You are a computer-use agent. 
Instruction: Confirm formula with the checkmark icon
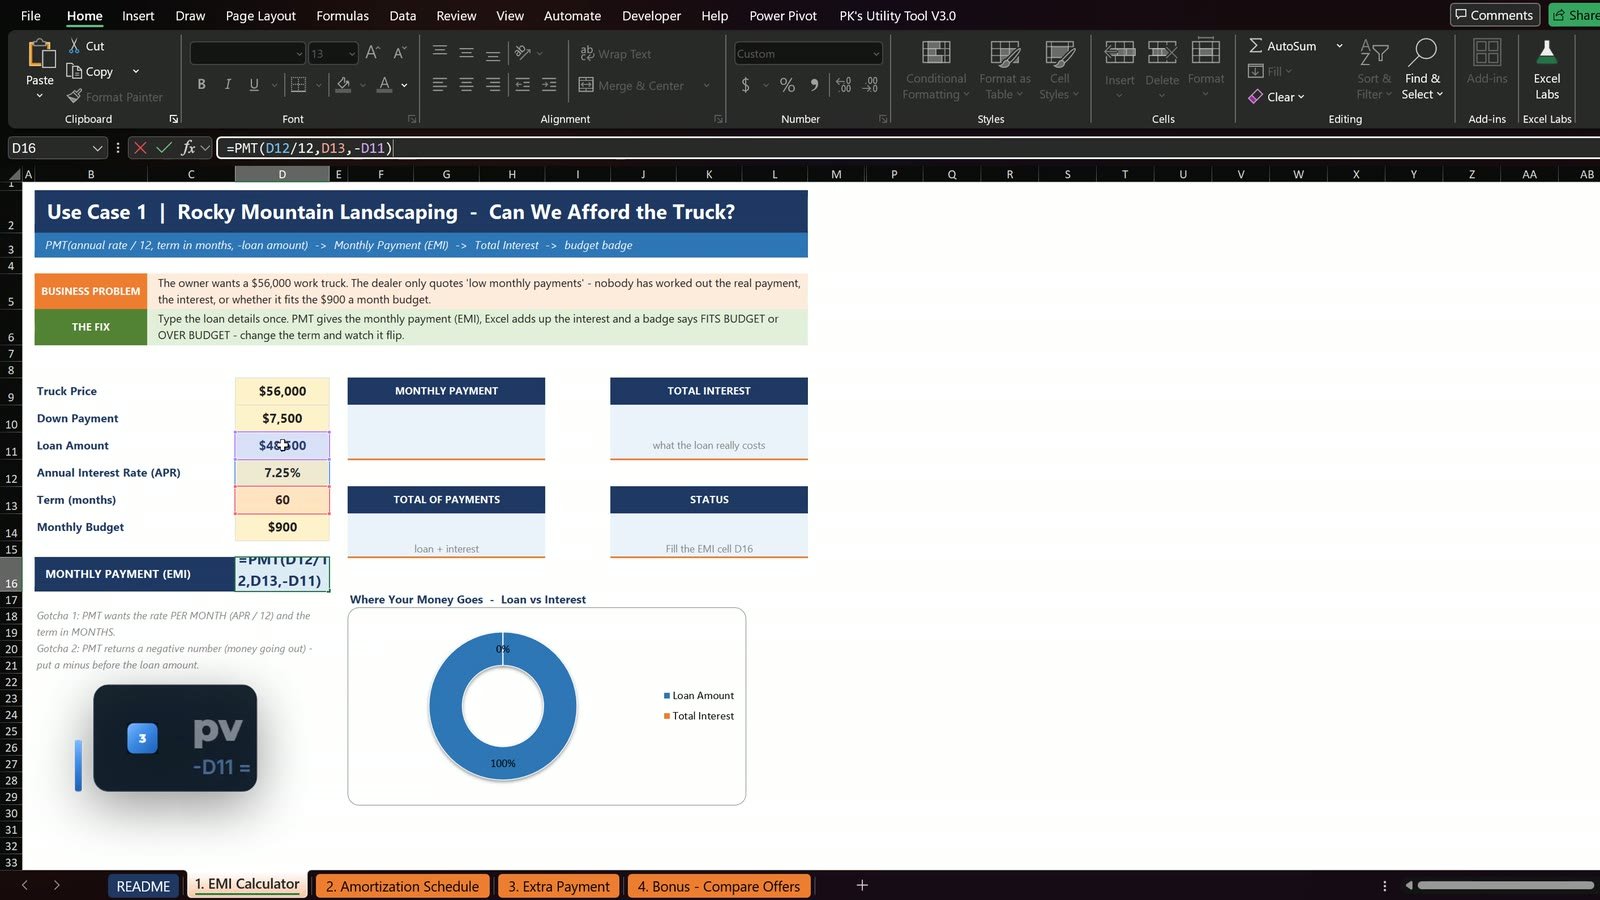pyautogui.click(x=164, y=148)
